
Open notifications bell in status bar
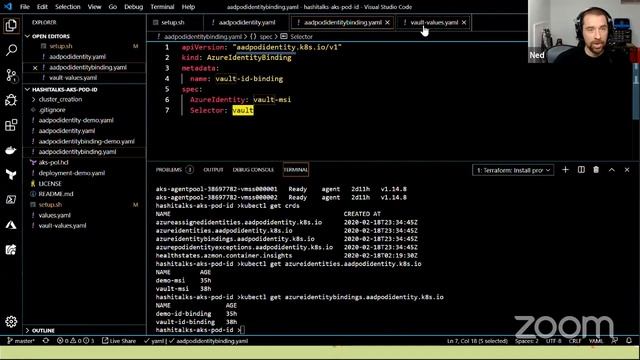629,341
